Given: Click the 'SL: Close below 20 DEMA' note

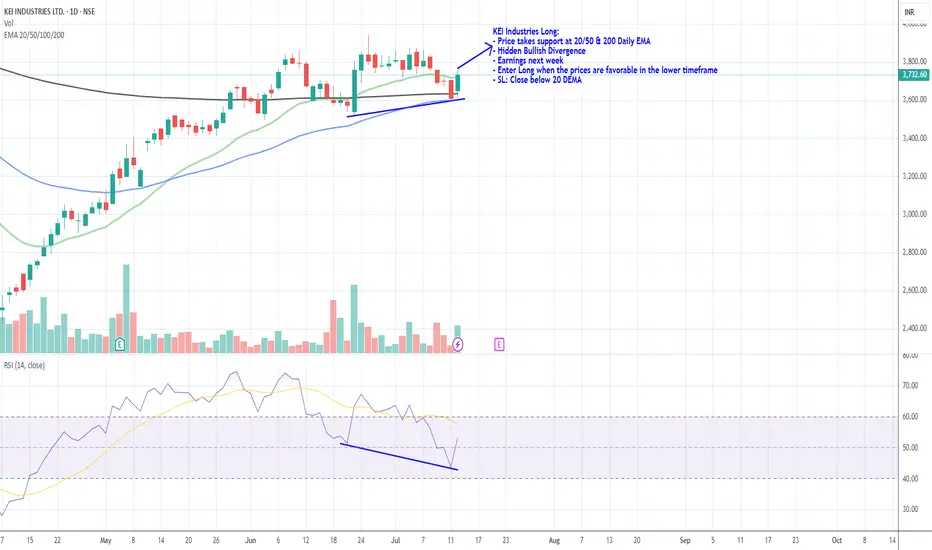Looking at the screenshot, I should [537, 79].
